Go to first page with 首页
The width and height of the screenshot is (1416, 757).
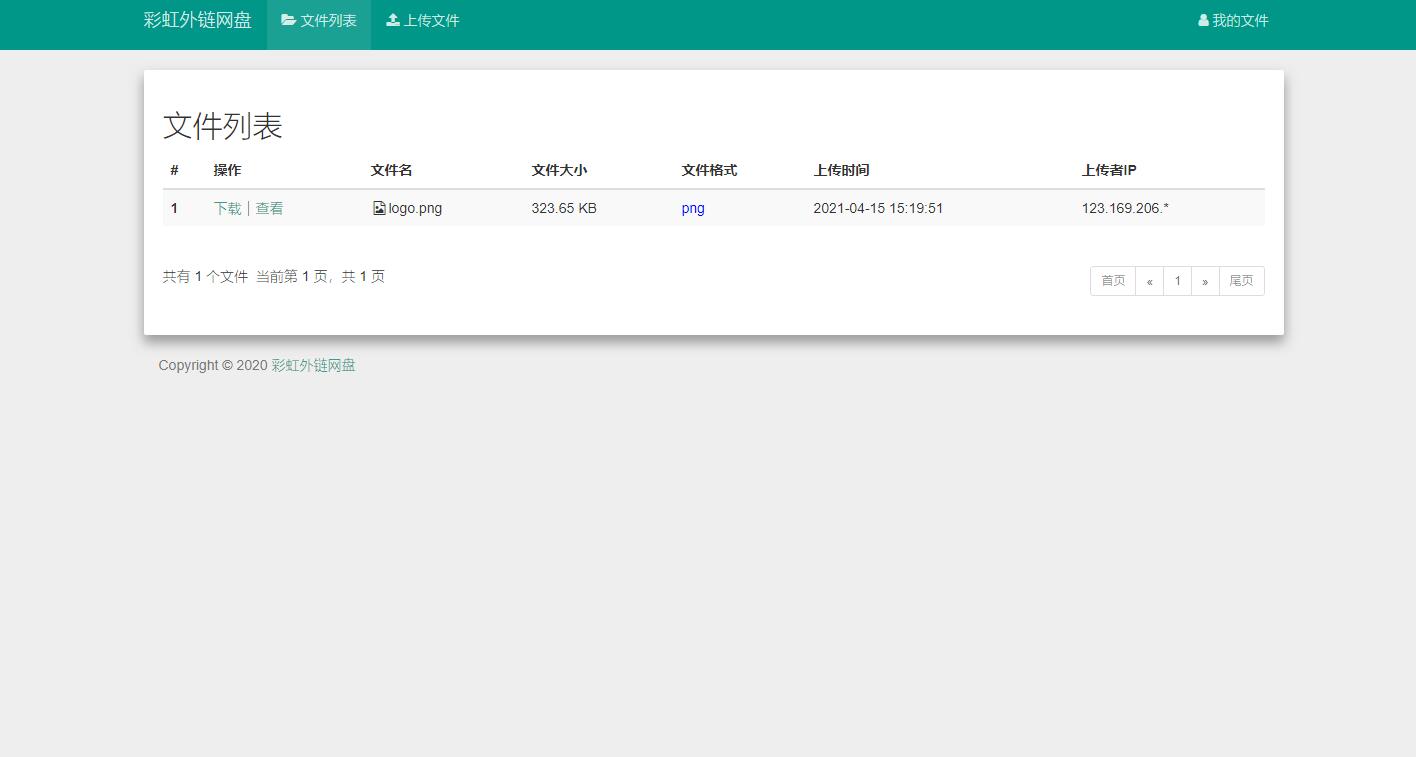[x=1113, y=281]
